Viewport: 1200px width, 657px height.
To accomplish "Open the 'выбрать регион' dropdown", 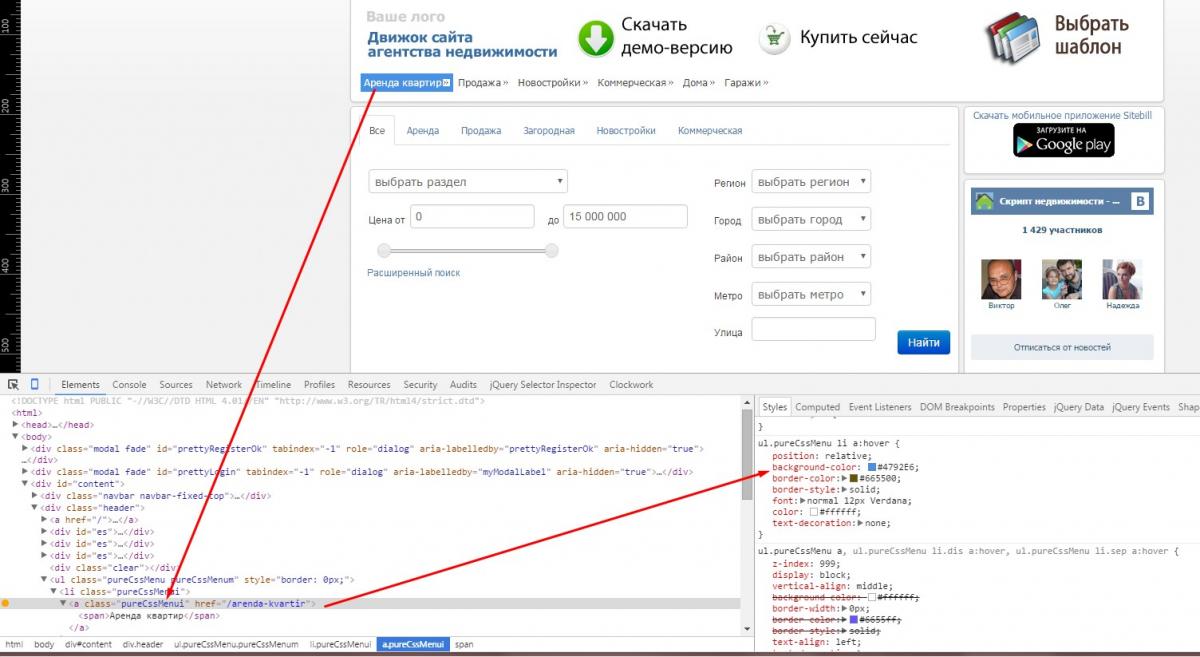I will [x=811, y=182].
